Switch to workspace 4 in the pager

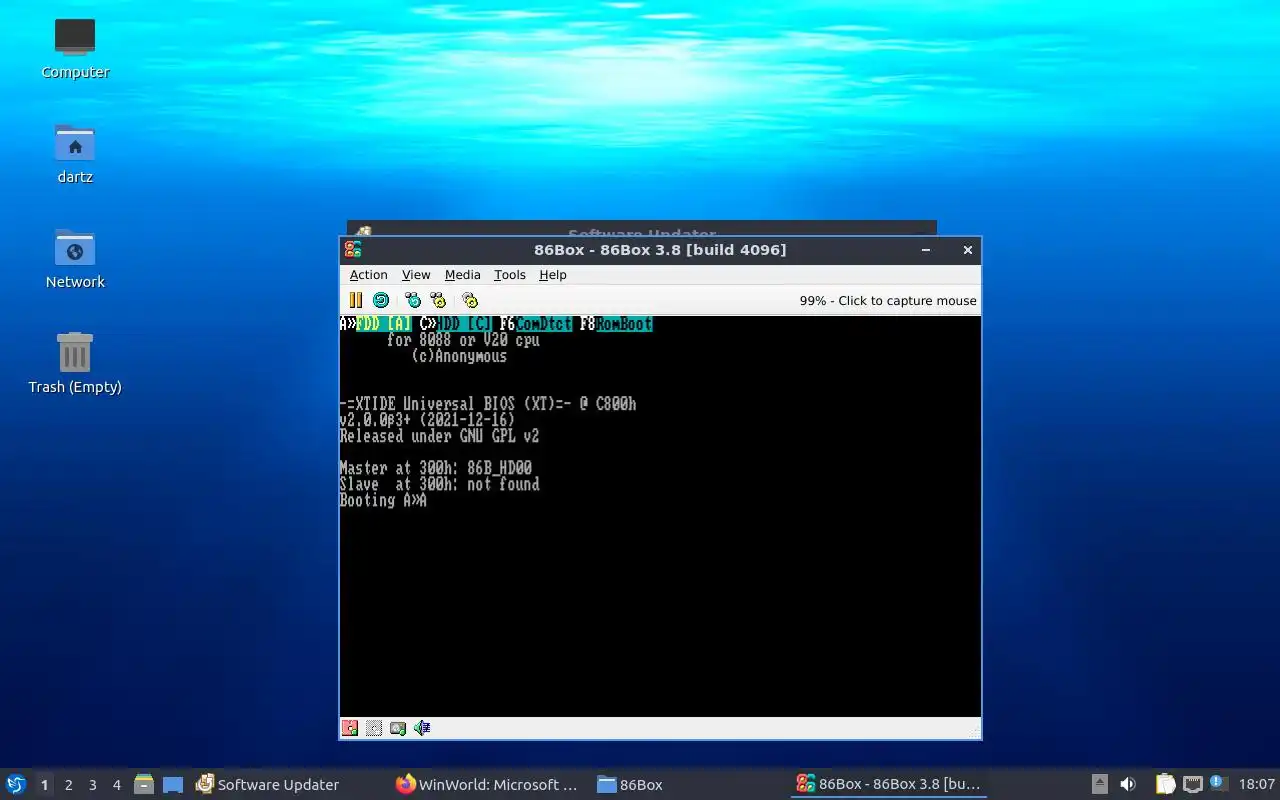(x=116, y=785)
